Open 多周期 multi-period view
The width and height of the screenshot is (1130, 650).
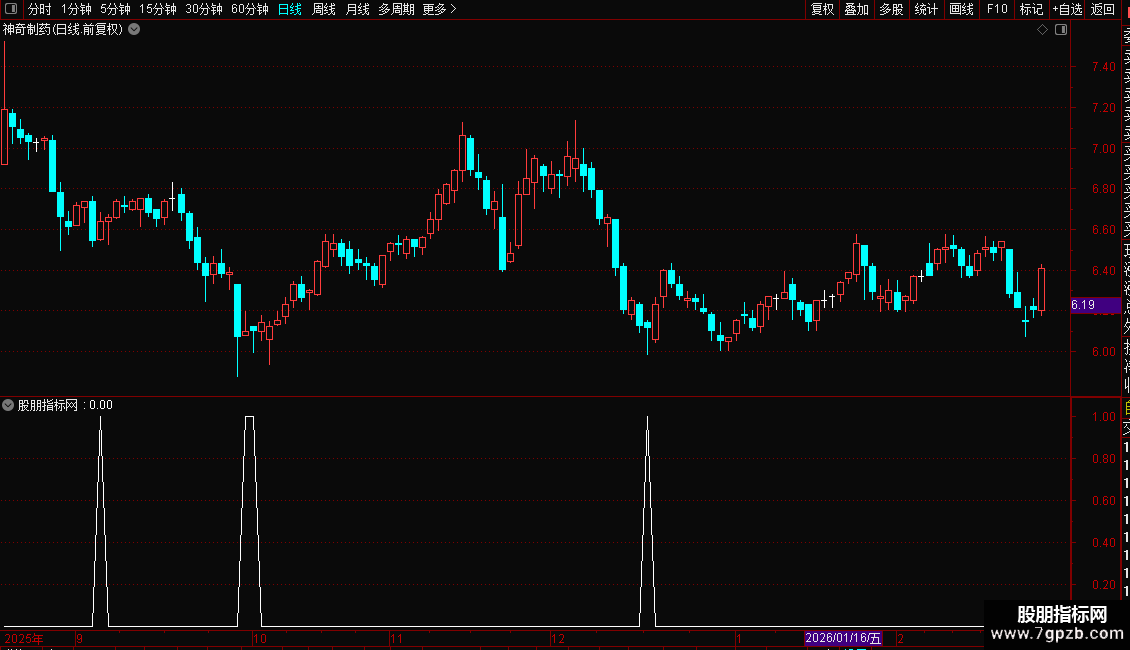tap(396, 9)
